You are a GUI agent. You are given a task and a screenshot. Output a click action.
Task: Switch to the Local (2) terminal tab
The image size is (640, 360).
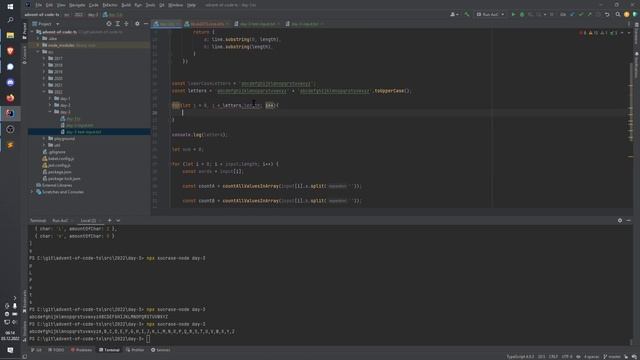(88, 220)
